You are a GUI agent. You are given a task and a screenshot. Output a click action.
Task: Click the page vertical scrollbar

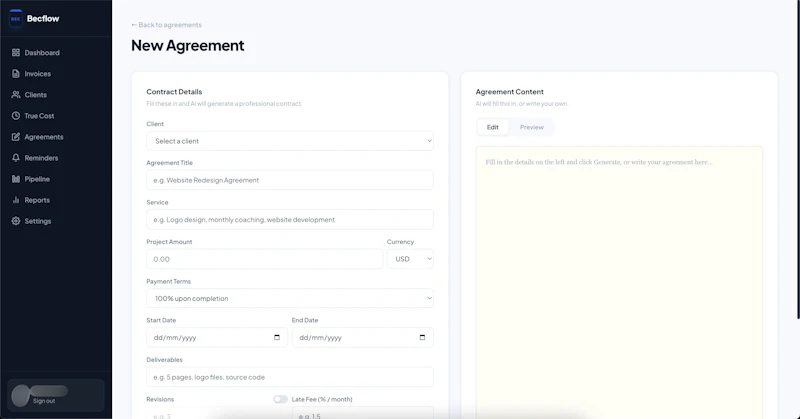[797, 159]
